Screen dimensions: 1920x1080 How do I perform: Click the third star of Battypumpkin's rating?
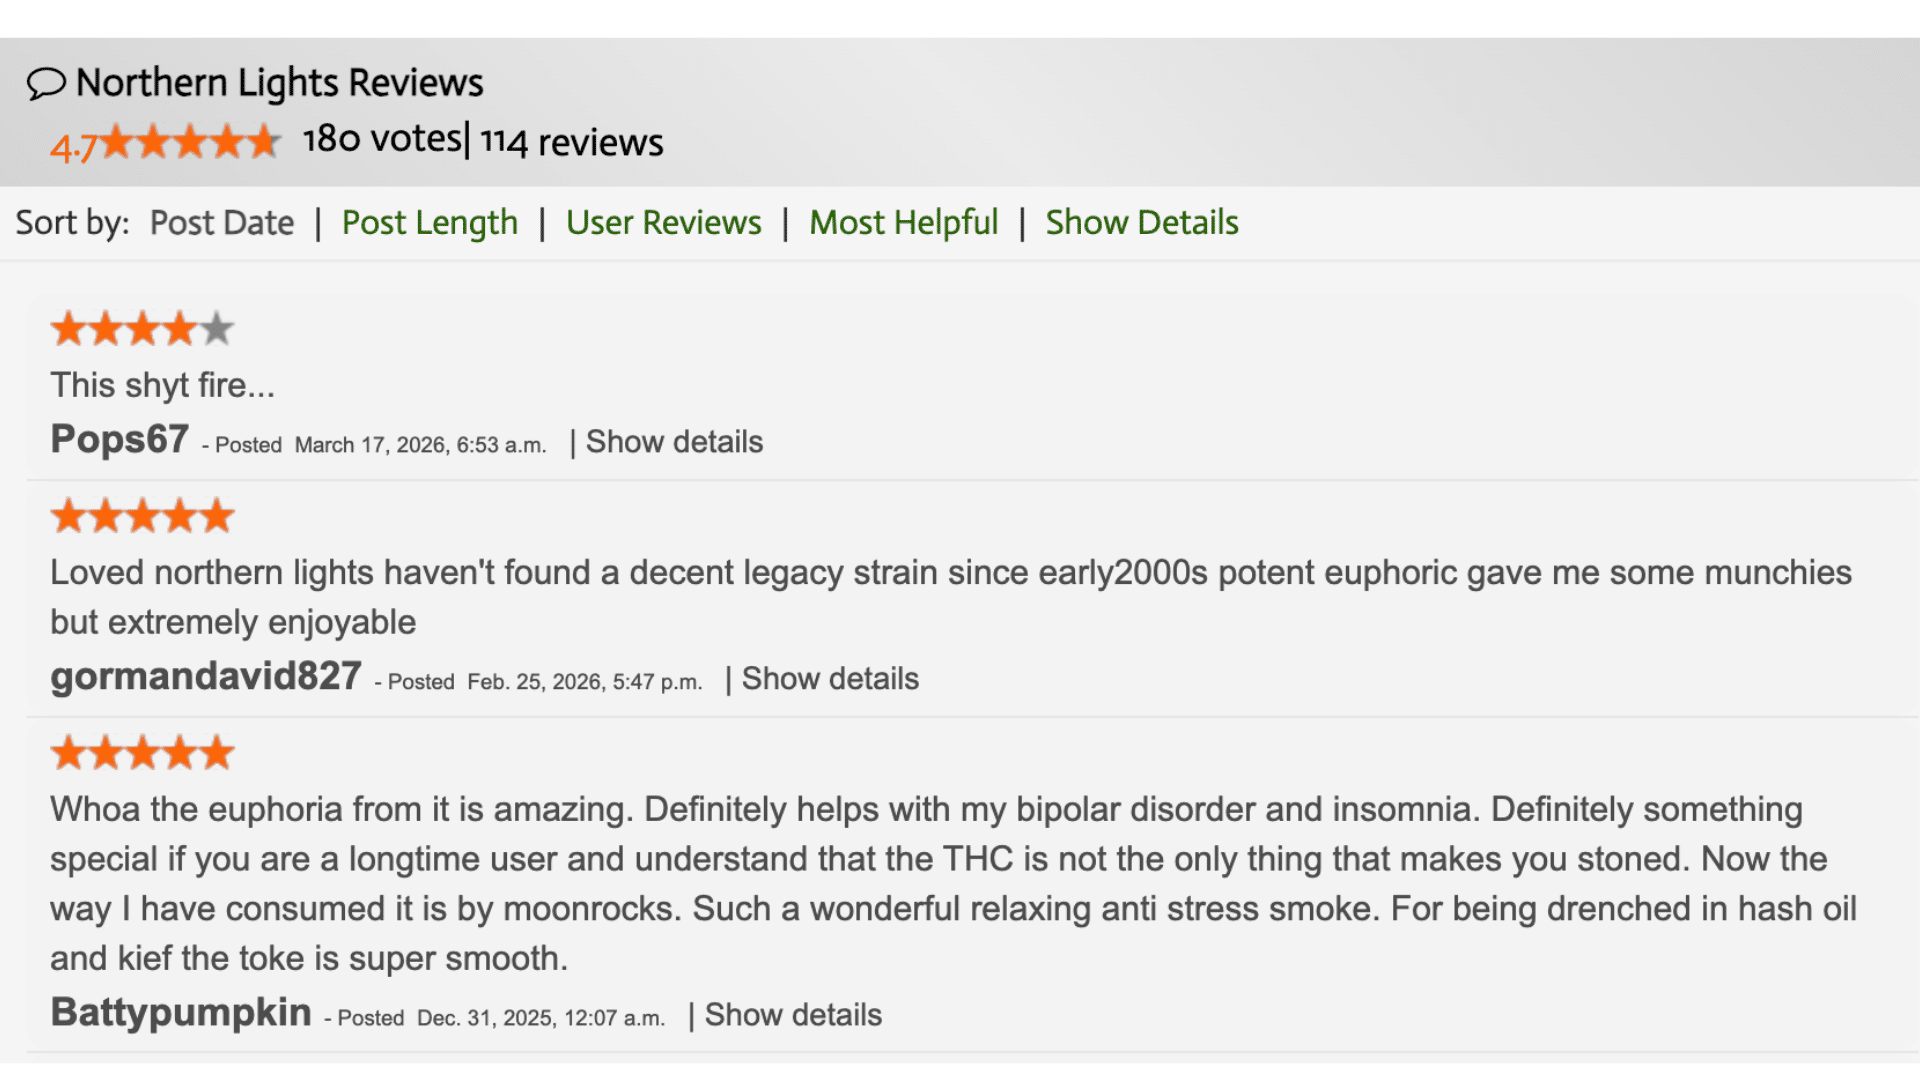pos(141,751)
